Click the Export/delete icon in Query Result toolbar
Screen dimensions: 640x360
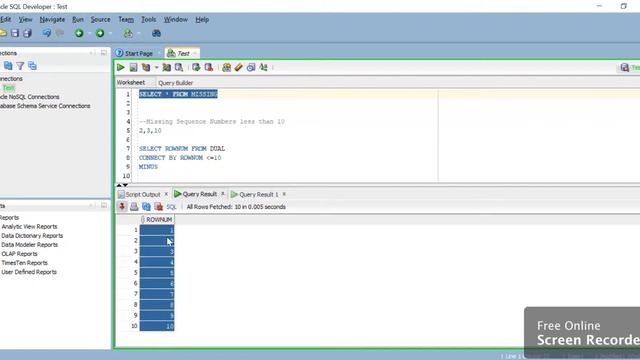pyautogui.click(x=158, y=207)
